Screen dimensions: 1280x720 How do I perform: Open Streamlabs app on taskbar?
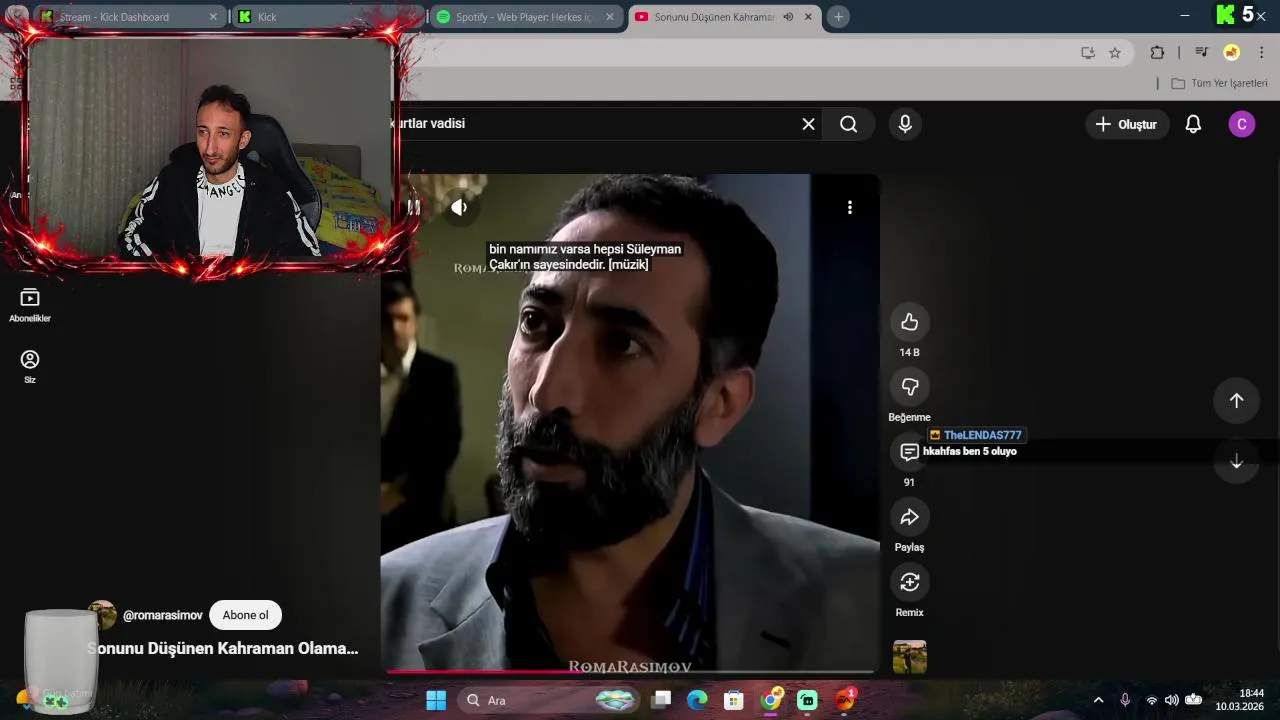click(x=807, y=700)
